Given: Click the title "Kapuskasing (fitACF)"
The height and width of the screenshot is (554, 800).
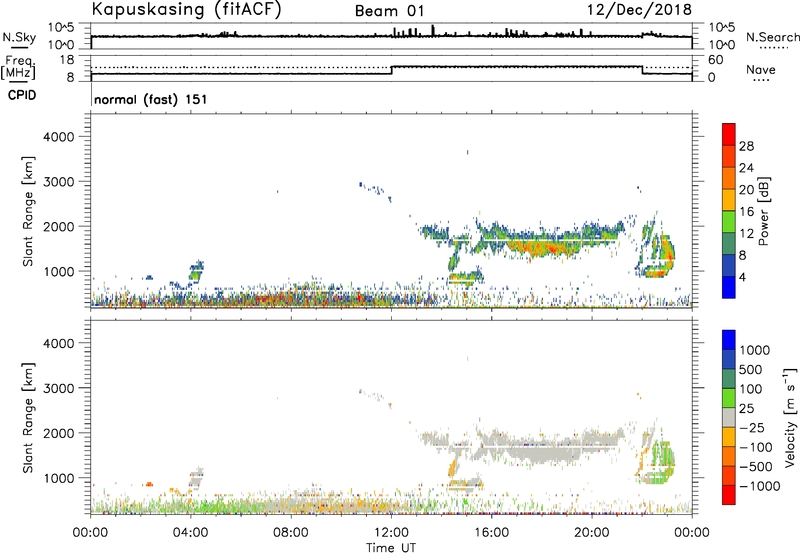Looking at the screenshot, I should click(186, 9).
